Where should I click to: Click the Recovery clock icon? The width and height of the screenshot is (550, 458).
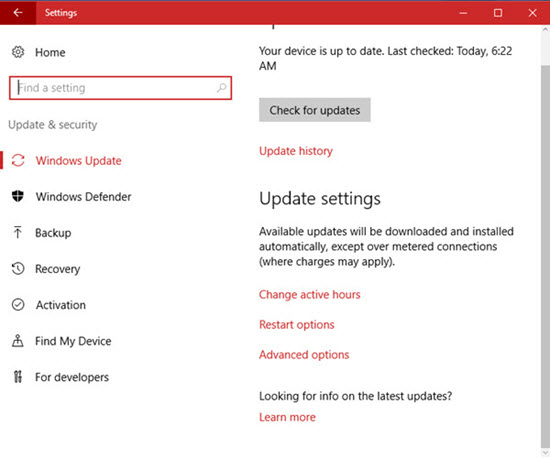(18, 269)
